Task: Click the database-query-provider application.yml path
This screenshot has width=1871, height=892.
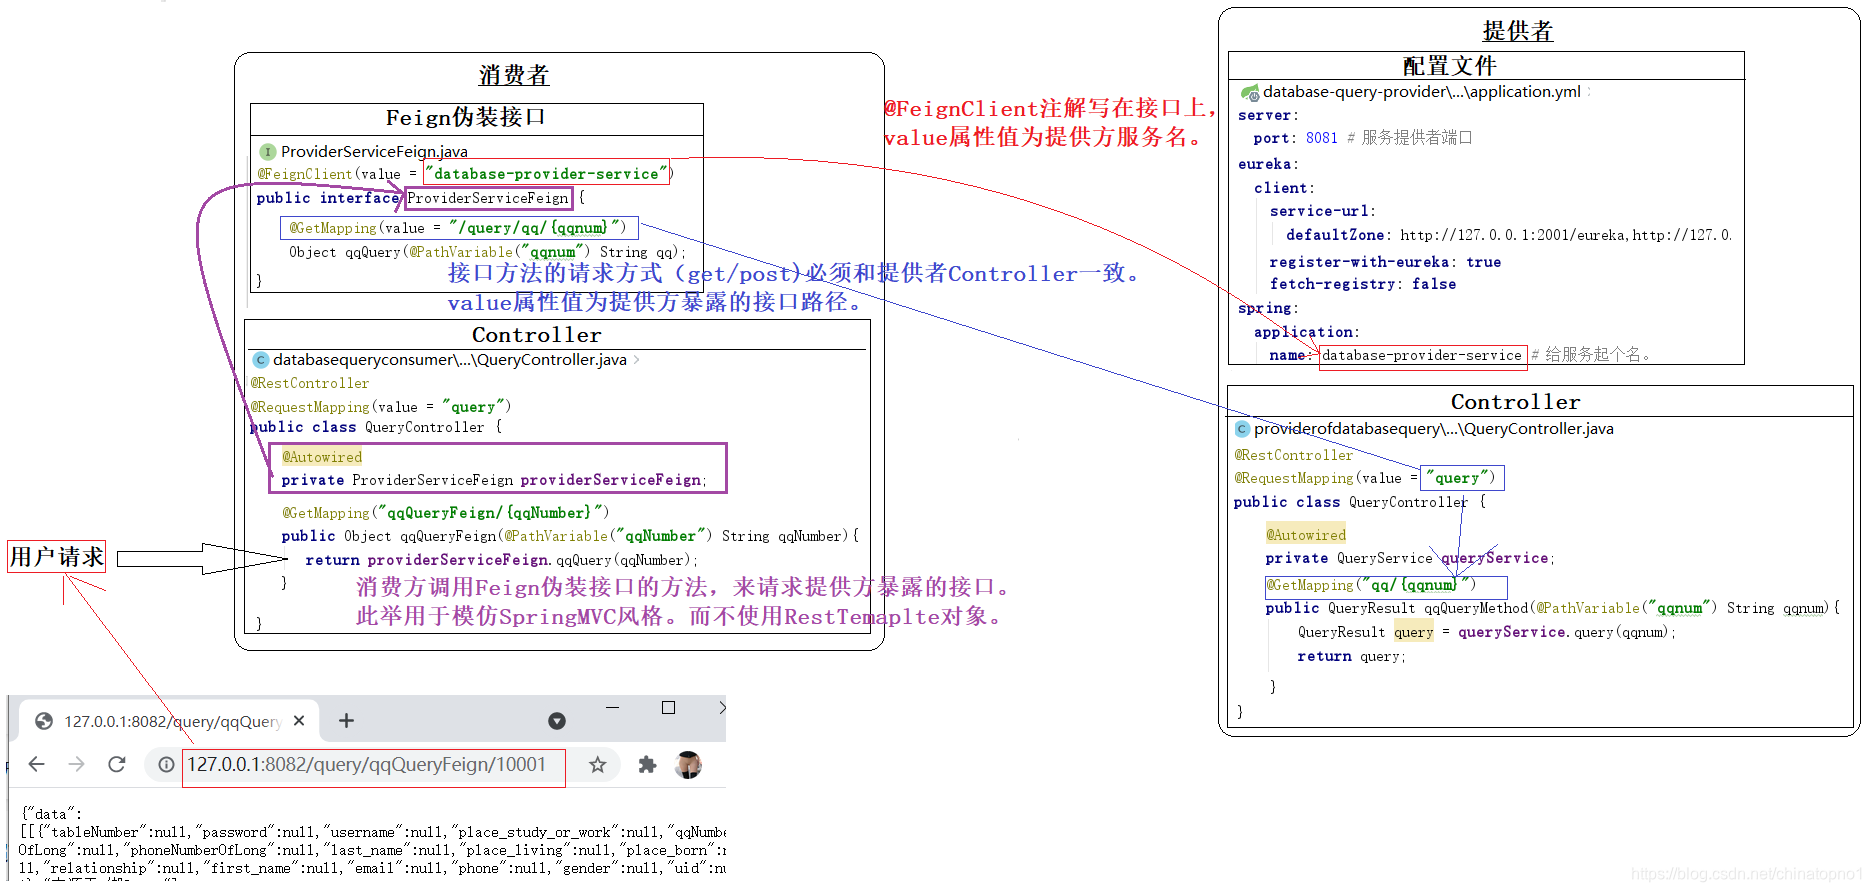Action: pos(1422,92)
